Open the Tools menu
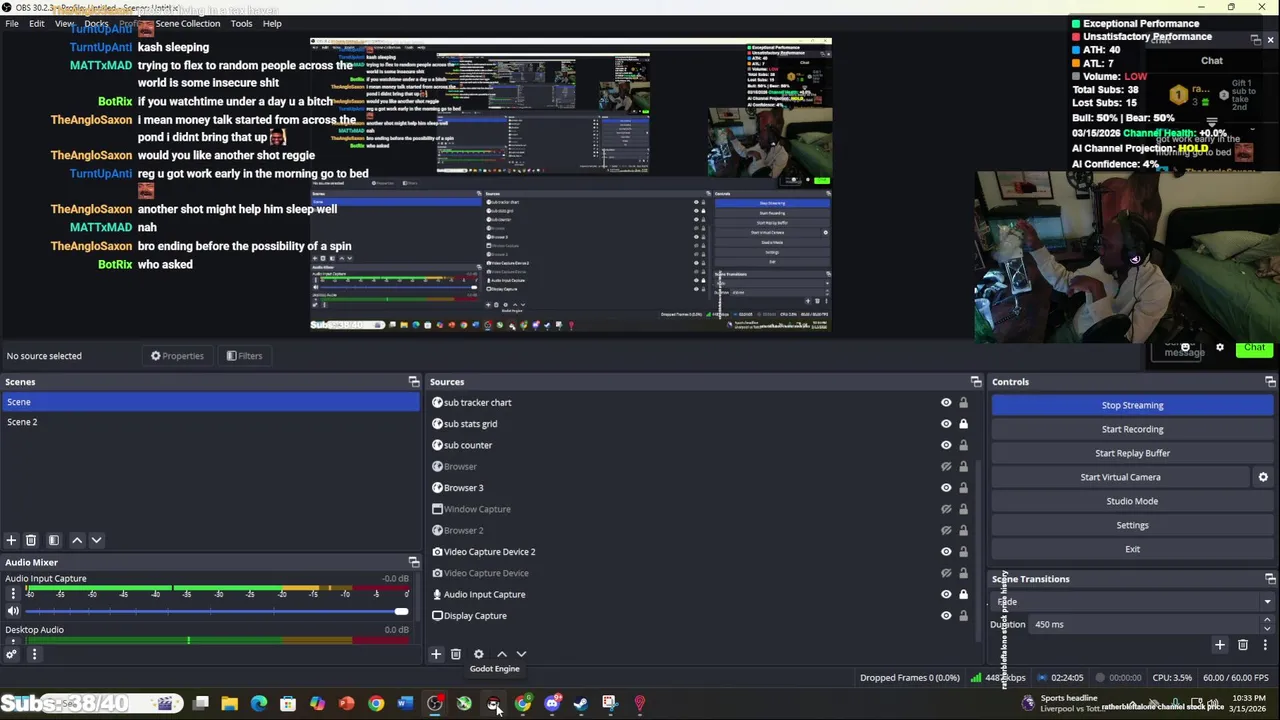The height and width of the screenshot is (720, 1280). (x=241, y=23)
